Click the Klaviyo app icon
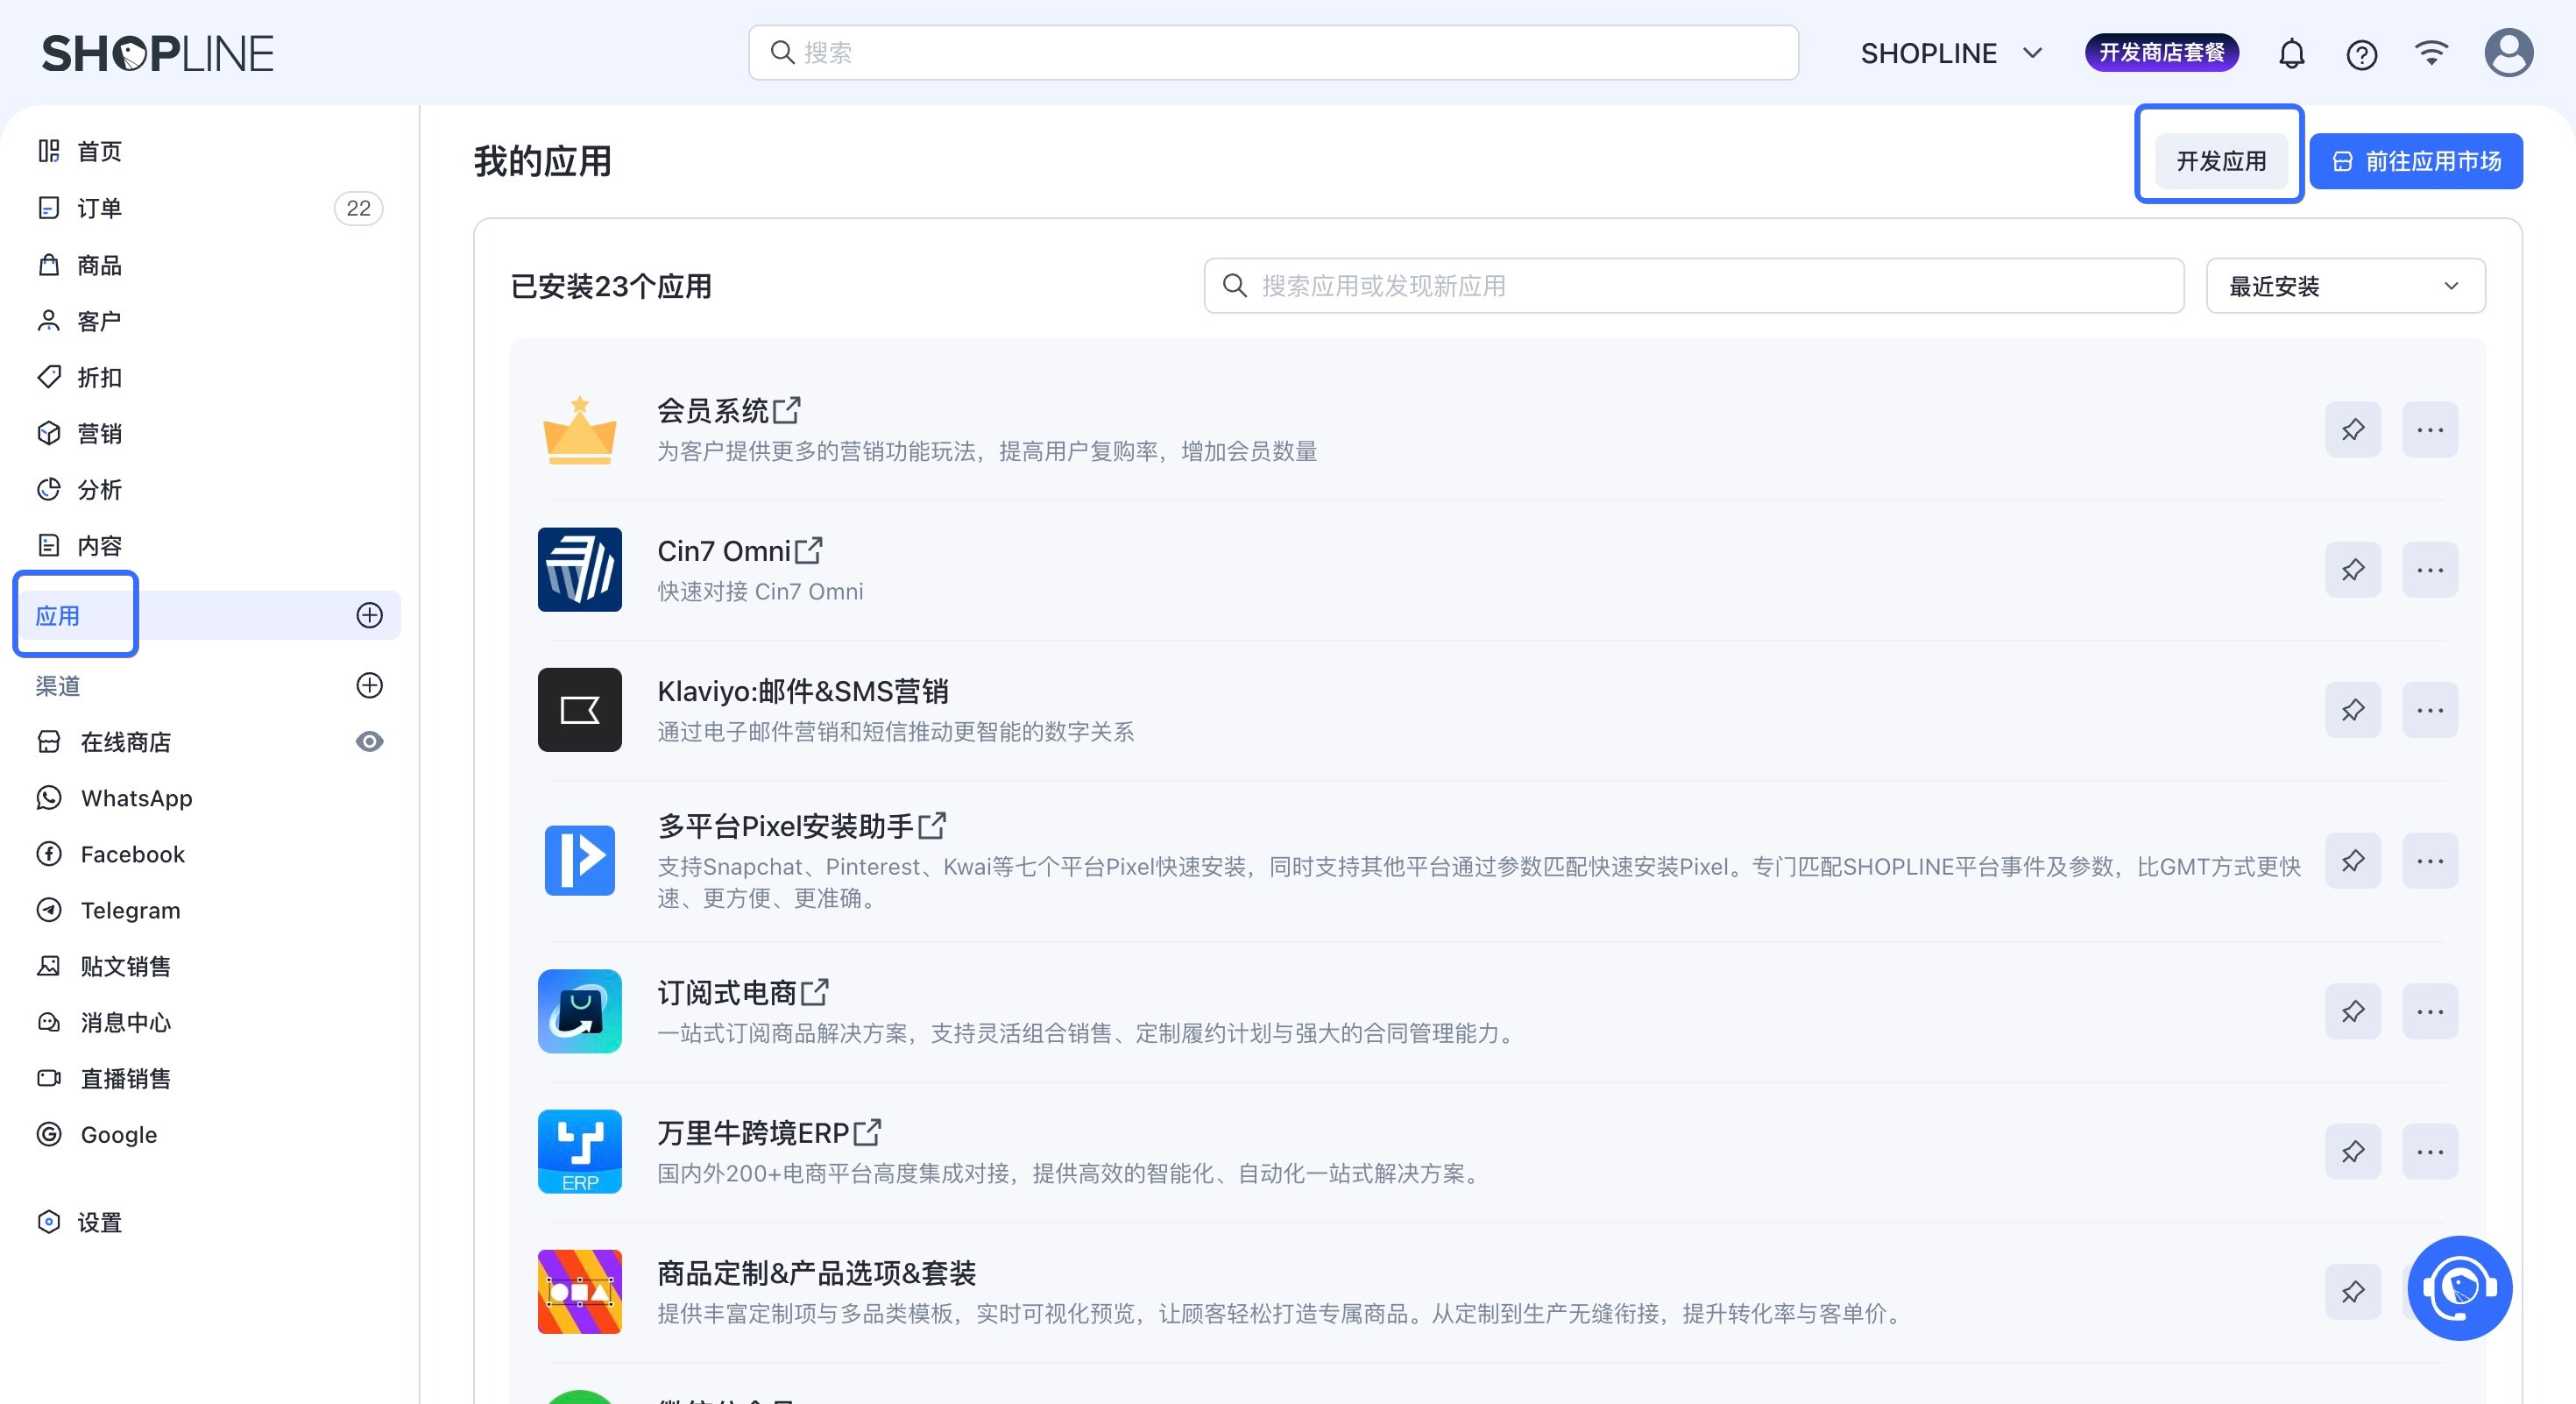 (x=580, y=710)
